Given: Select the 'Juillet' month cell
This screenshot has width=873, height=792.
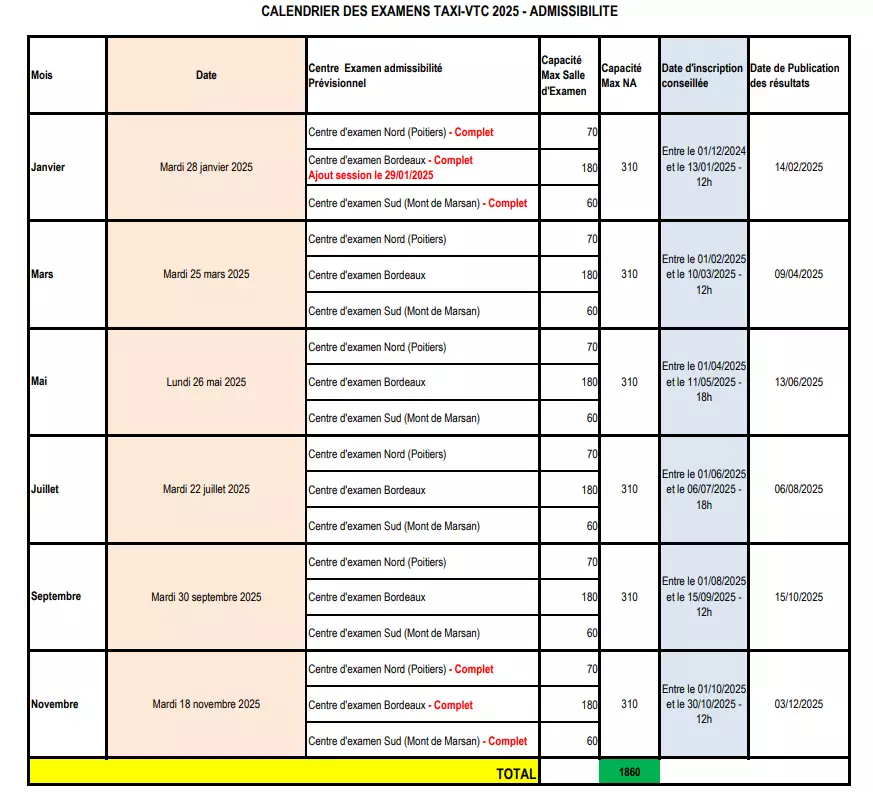Looking at the screenshot, I should pos(45,489).
